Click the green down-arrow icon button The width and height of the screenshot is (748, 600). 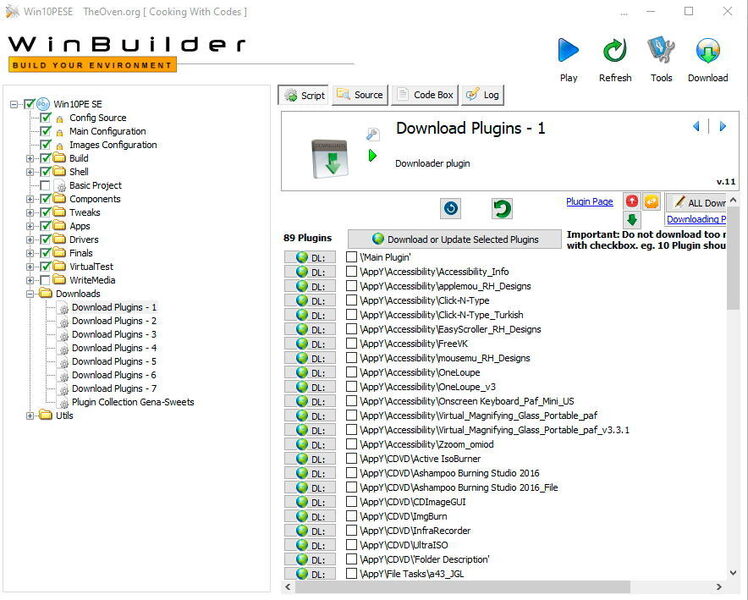pos(632,220)
